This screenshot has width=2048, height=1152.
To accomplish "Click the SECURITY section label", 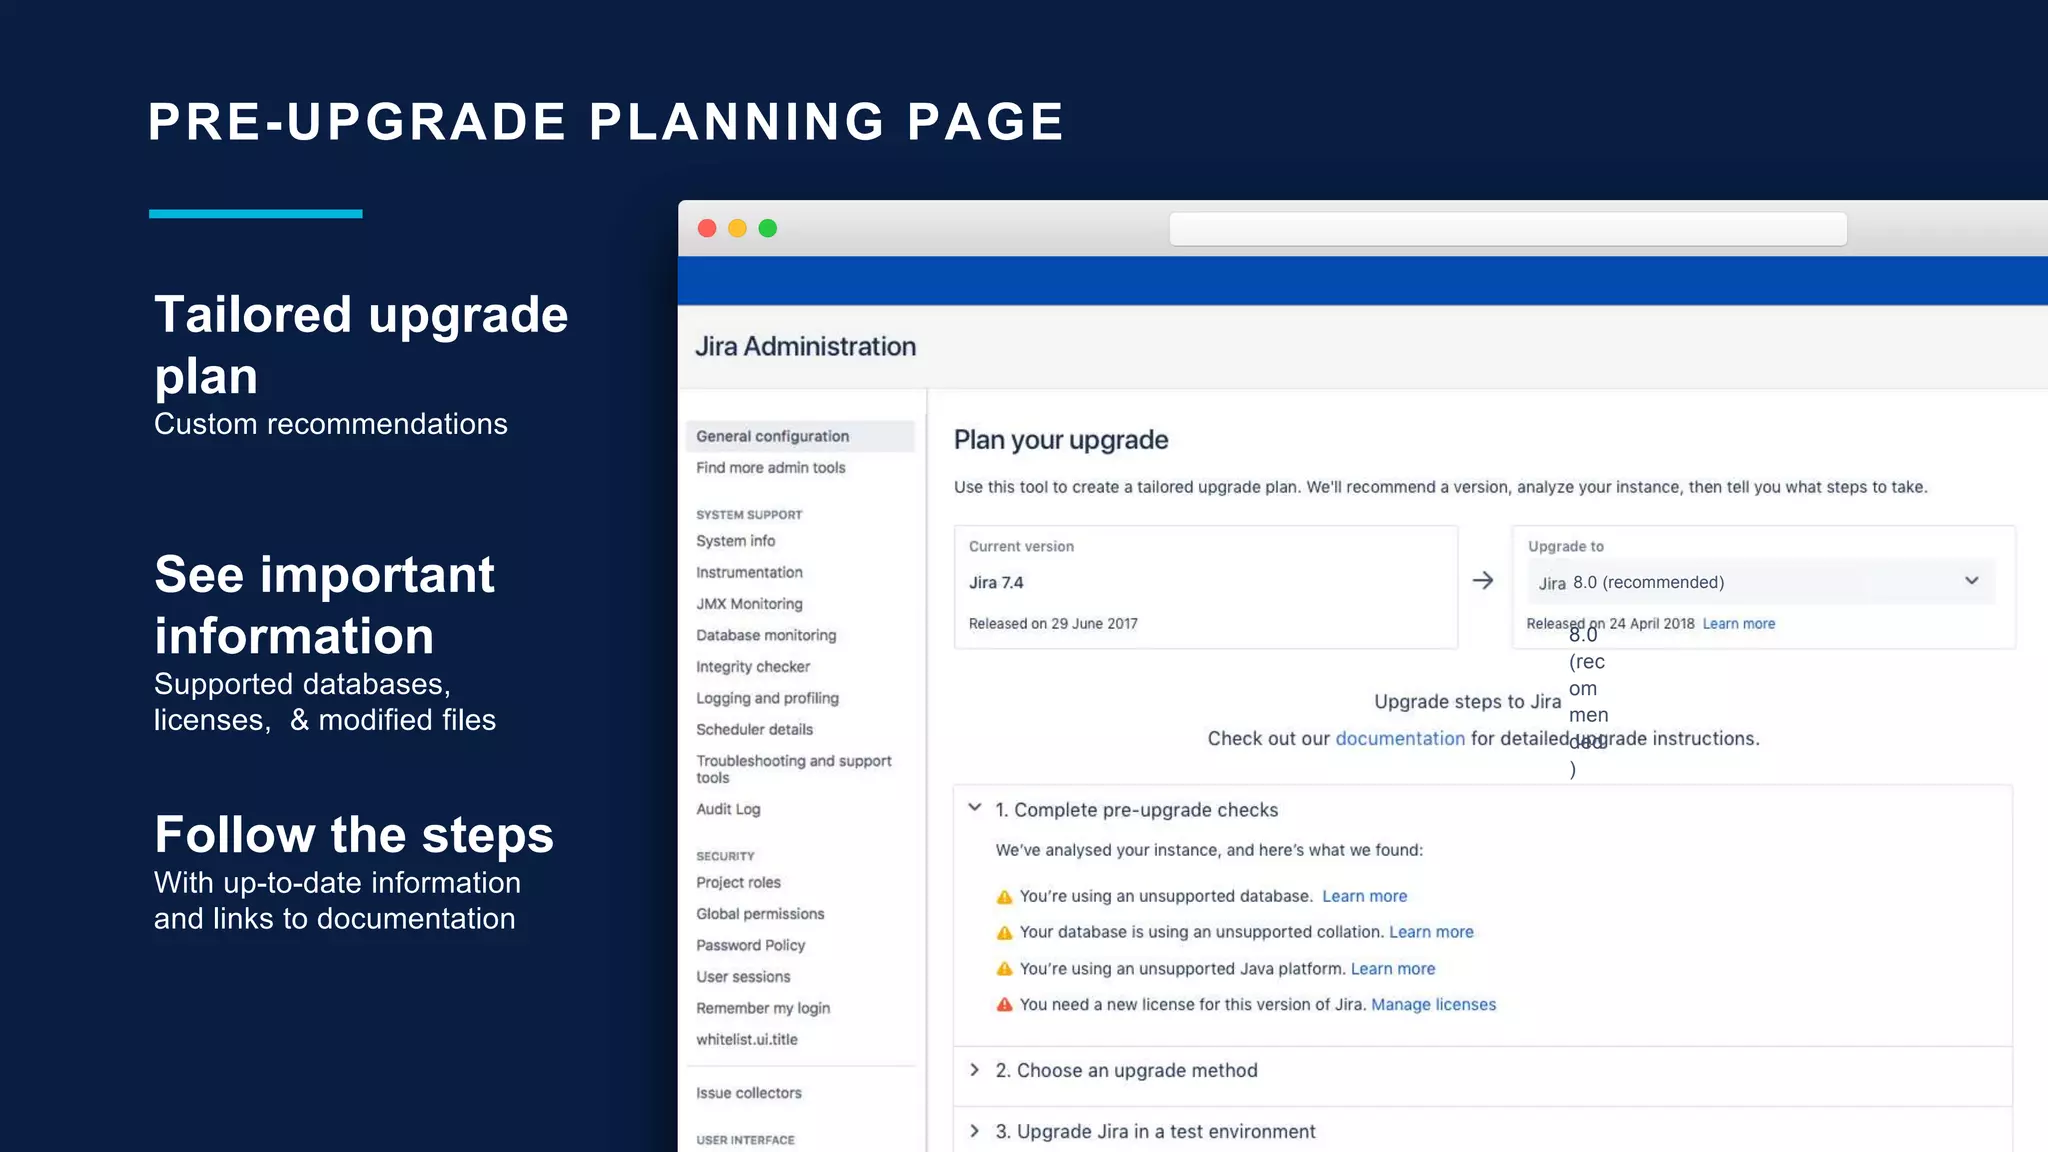I will pos(725,857).
